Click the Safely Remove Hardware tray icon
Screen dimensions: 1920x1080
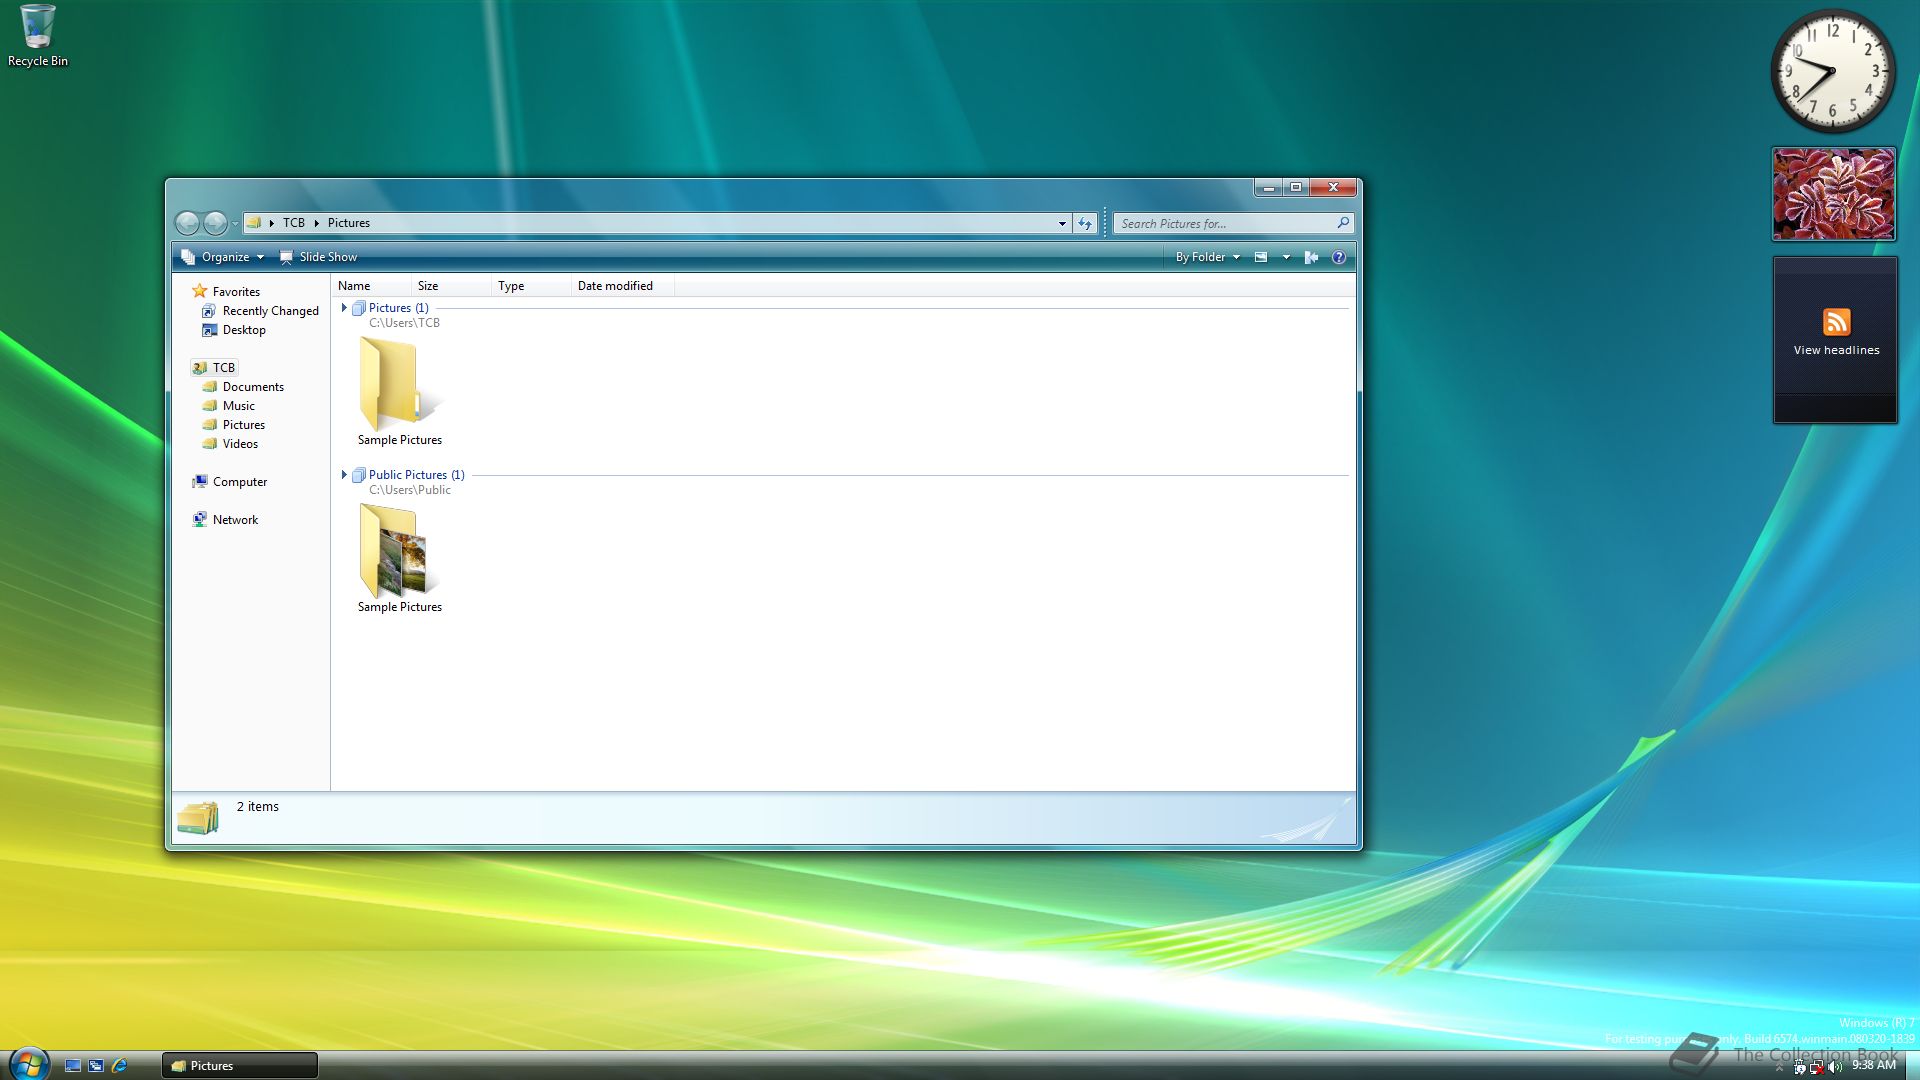[1799, 1067]
